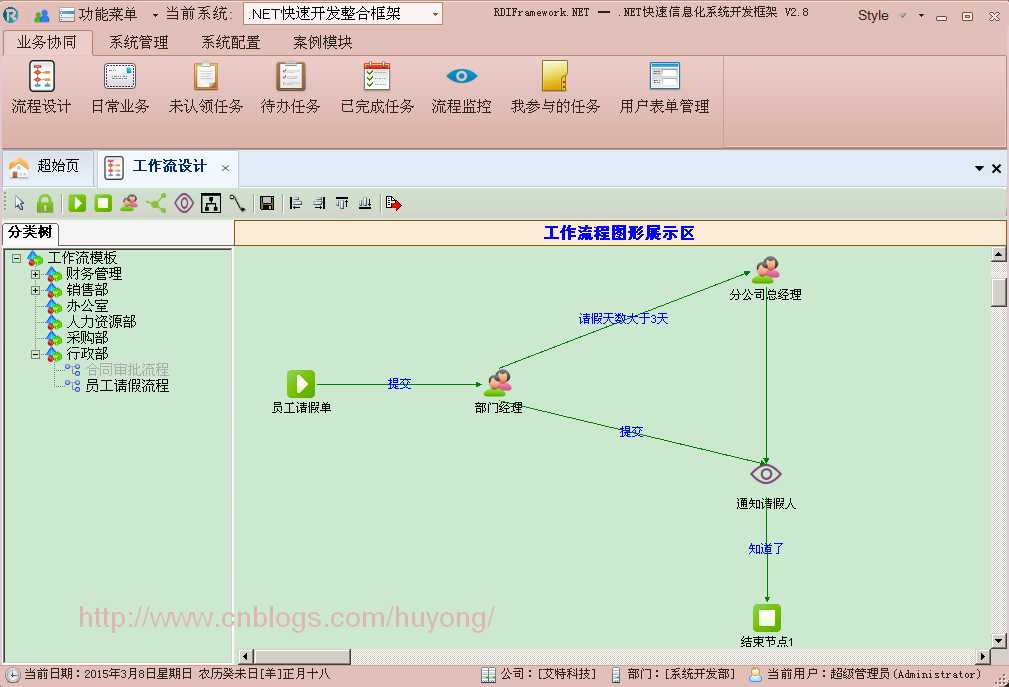Switch to the 系统管理 ribbon tab
The height and width of the screenshot is (687, 1009).
point(138,42)
